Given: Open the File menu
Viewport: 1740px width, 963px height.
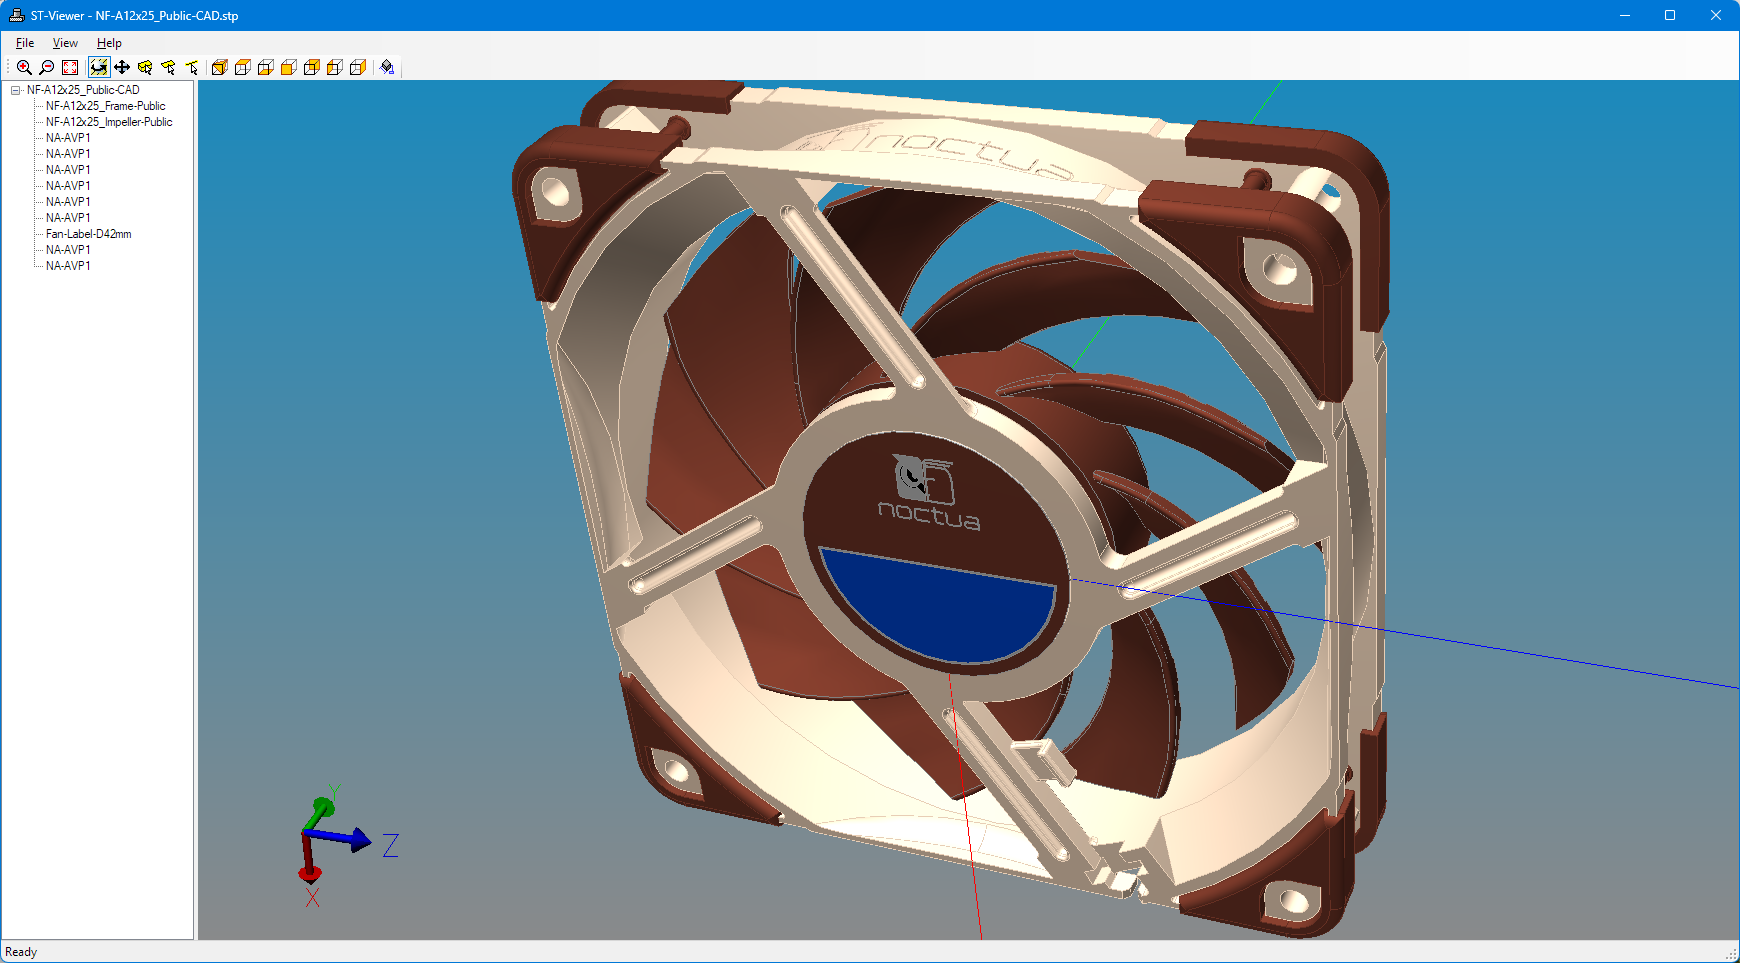Looking at the screenshot, I should 25,43.
